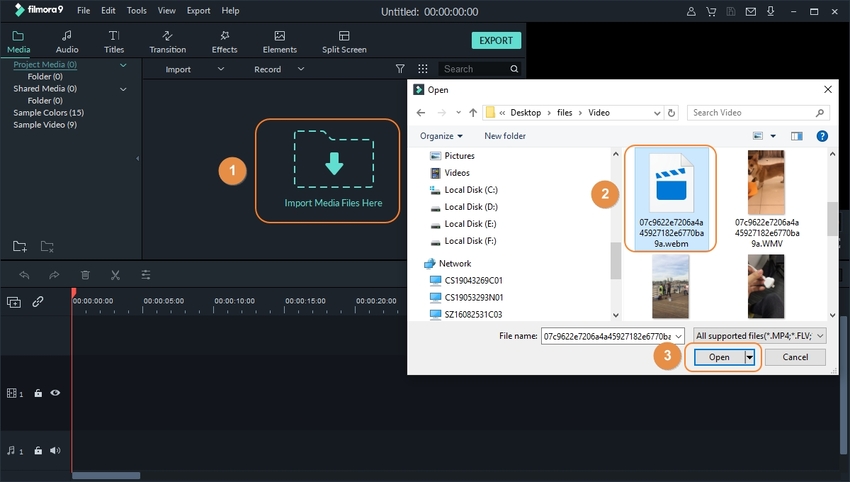Click the blue help question icon
This screenshot has width=850, height=482.
point(822,136)
